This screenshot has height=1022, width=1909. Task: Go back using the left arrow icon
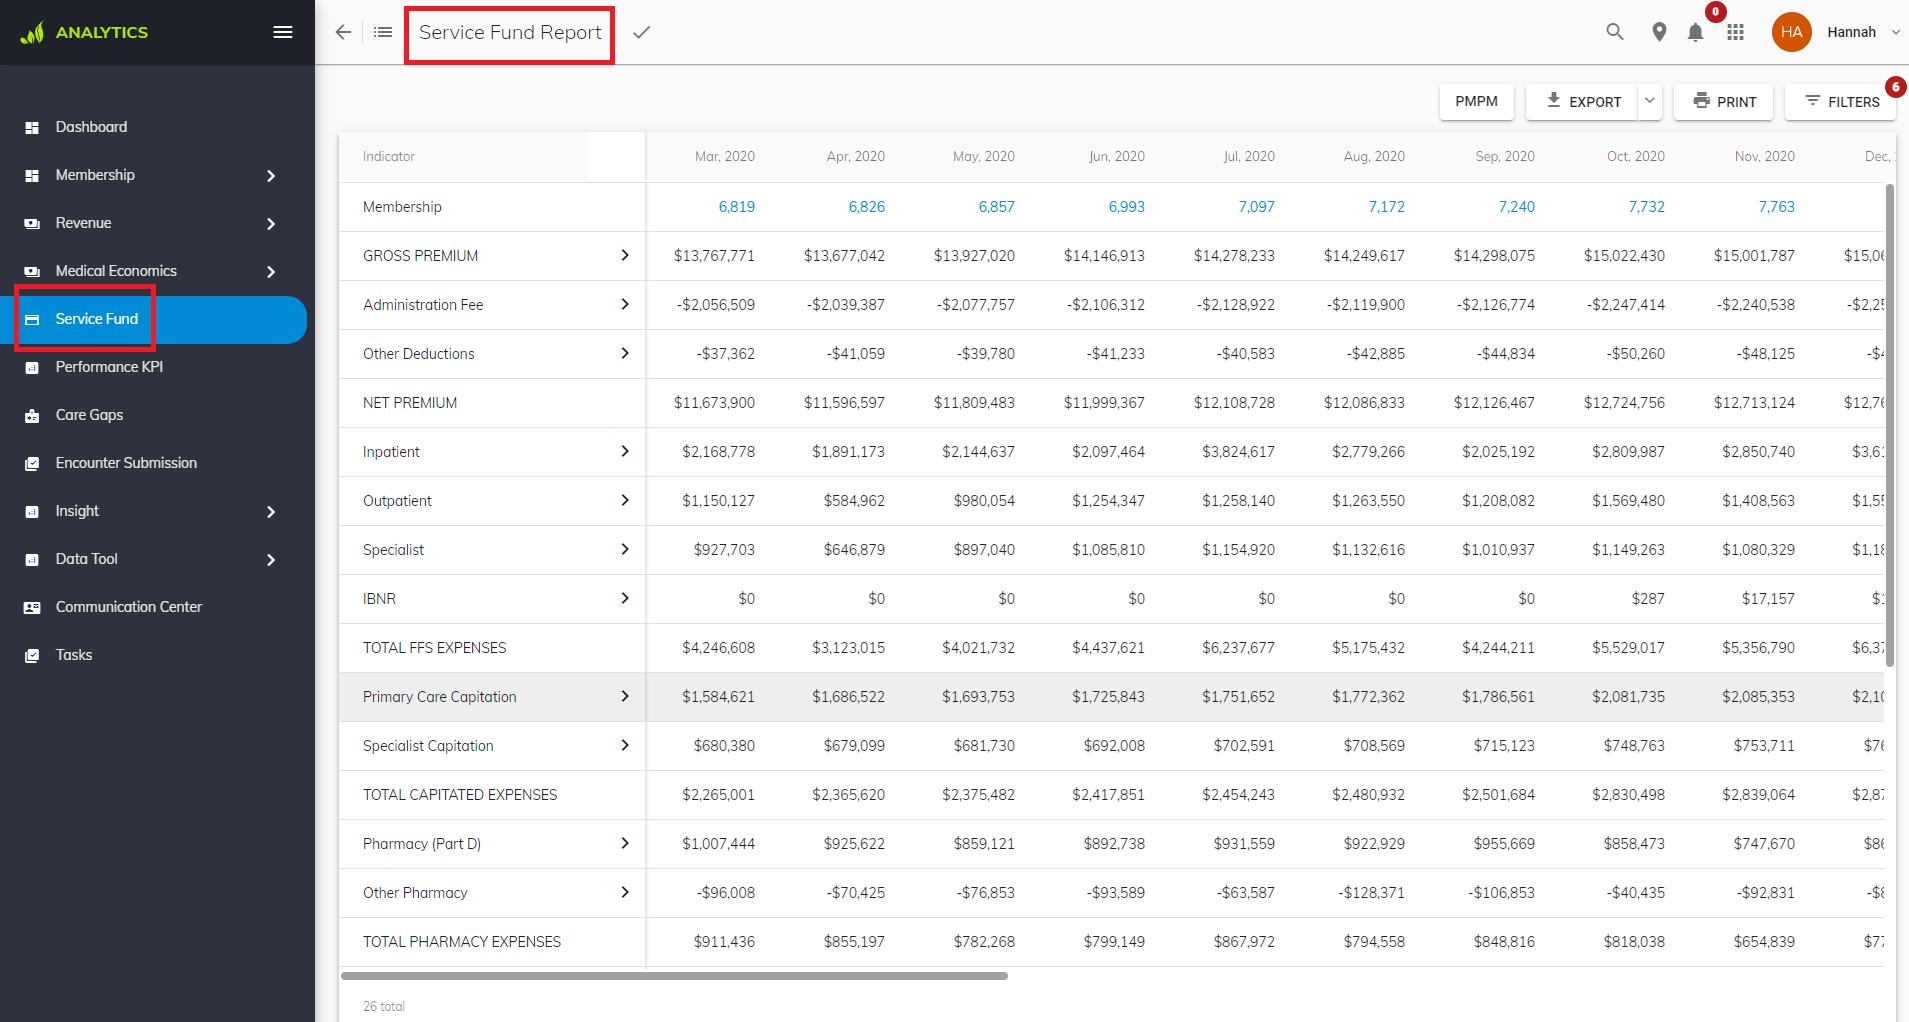click(x=343, y=32)
